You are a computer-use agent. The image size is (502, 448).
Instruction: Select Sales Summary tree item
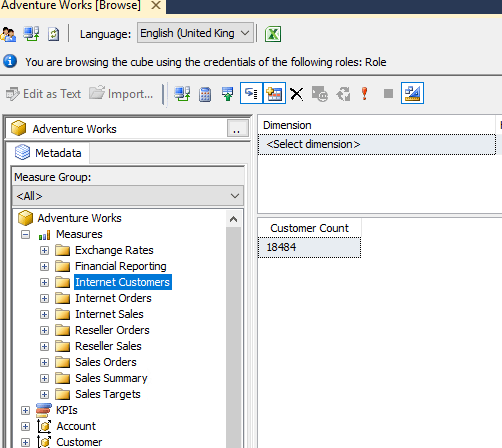(x=111, y=378)
